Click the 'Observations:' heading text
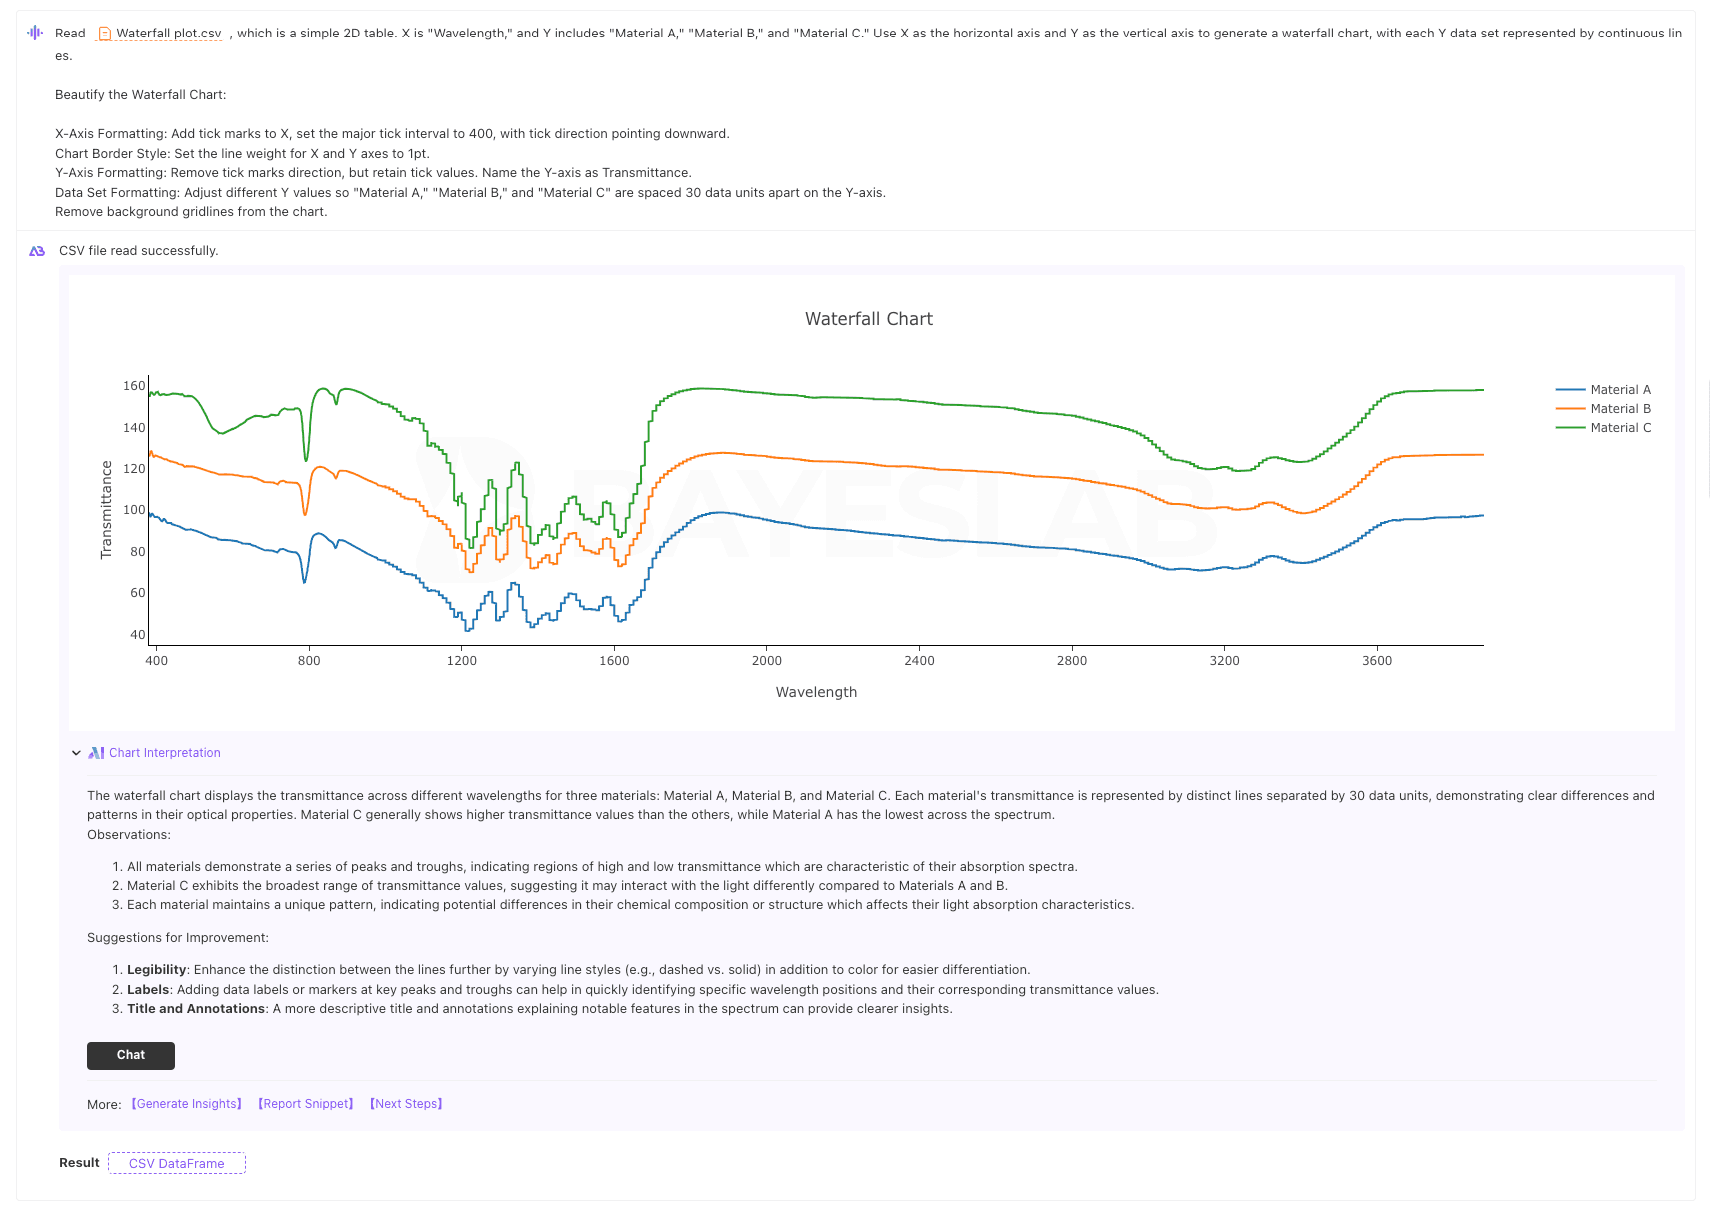Viewport: 1710px width, 1207px height. tap(129, 835)
